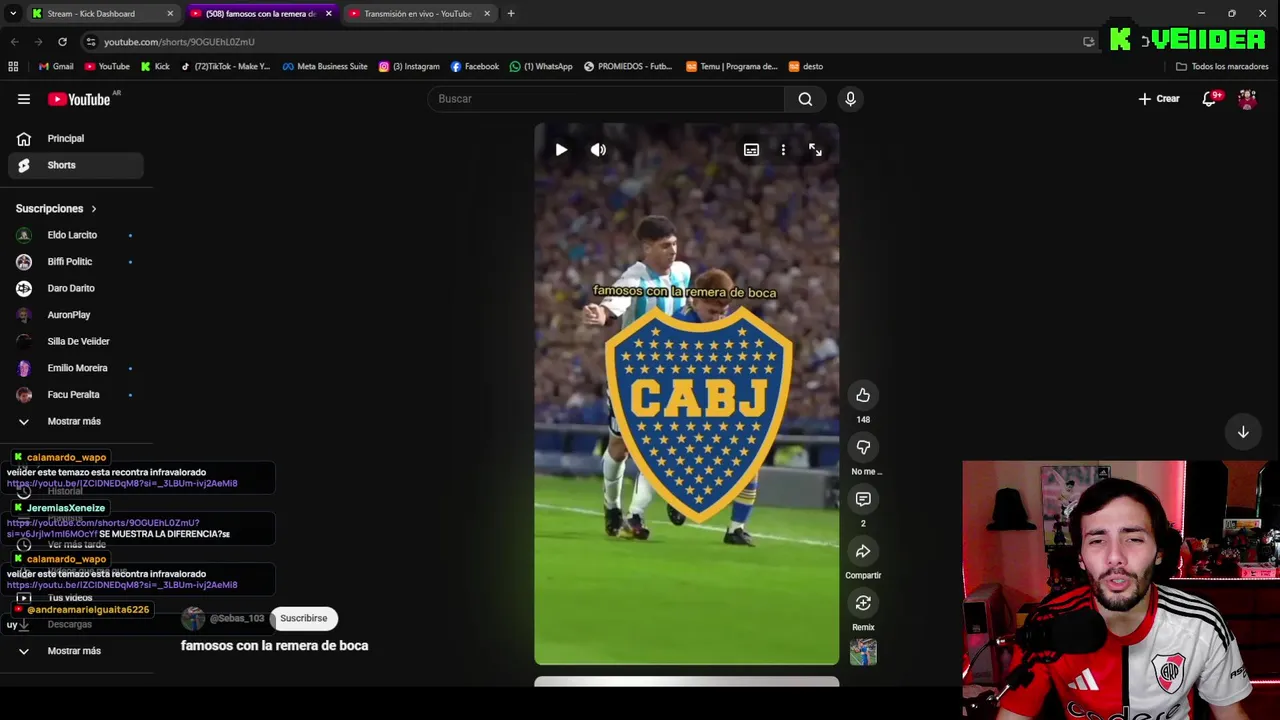Open the Chrome apps grid icon
Image resolution: width=1280 pixels, height=720 pixels.
(13, 67)
